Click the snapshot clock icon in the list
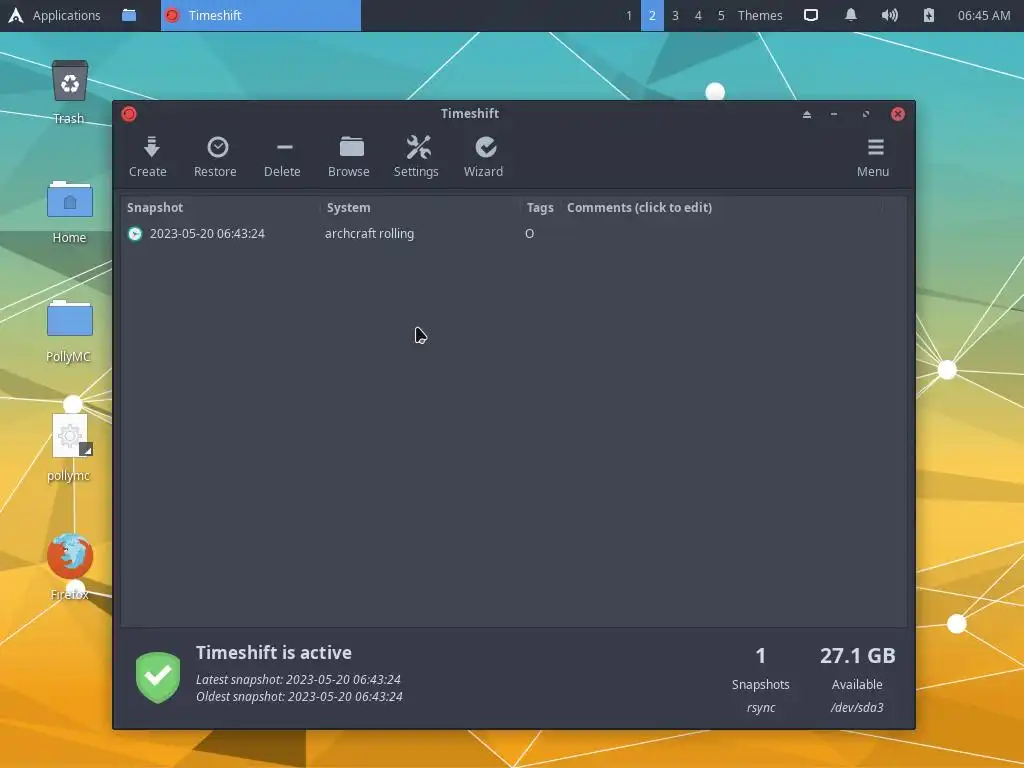Viewport: 1024px width, 768px height. [135, 234]
